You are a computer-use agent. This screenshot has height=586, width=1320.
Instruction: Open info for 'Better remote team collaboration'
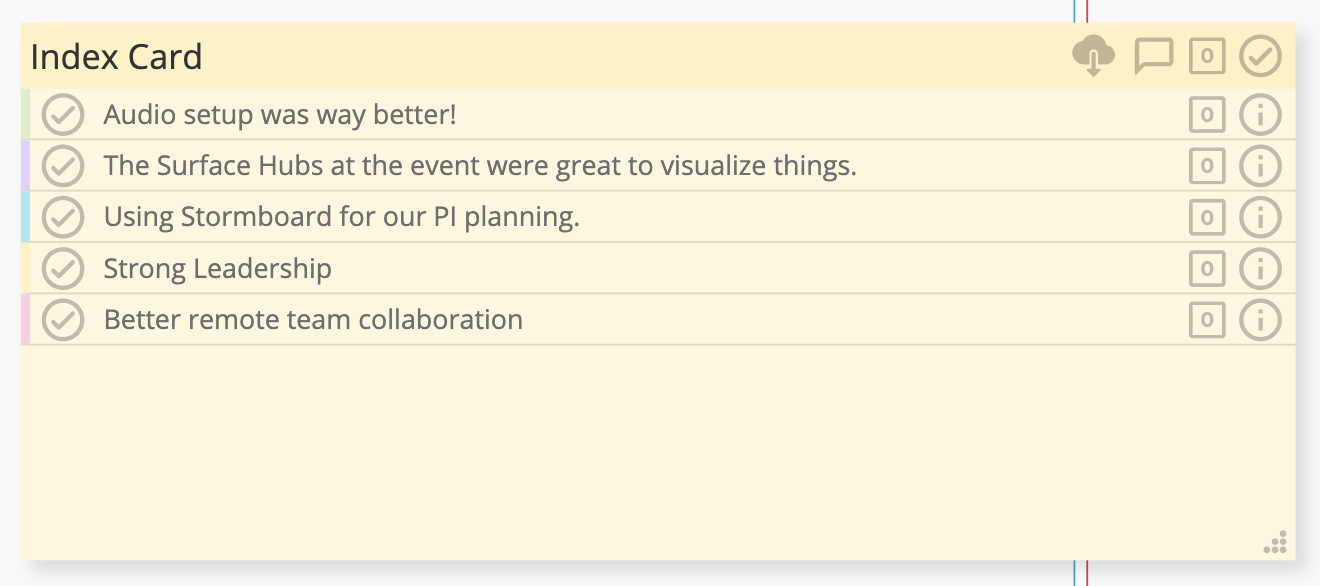click(1260, 320)
